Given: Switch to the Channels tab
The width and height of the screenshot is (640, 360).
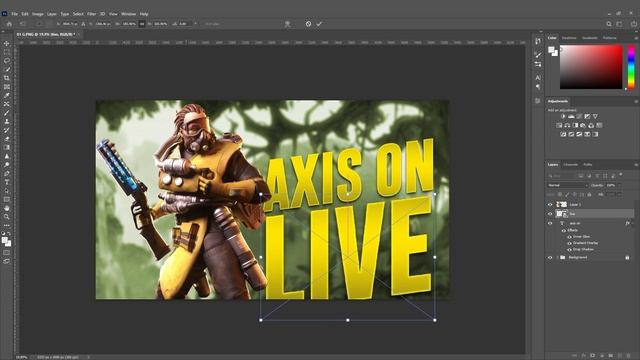Looking at the screenshot, I should point(571,165).
